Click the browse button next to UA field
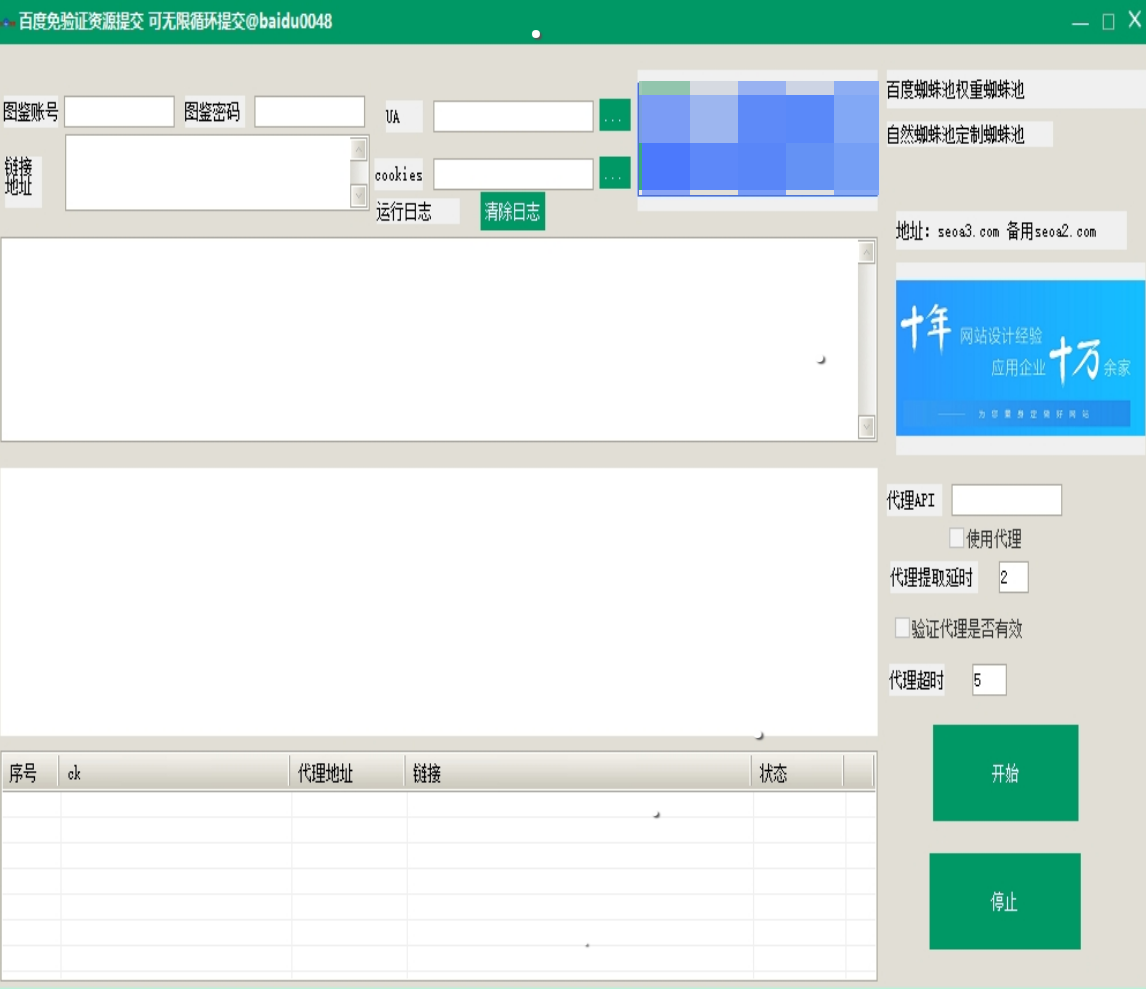Viewport: 1146px width, 989px height. [614, 116]
